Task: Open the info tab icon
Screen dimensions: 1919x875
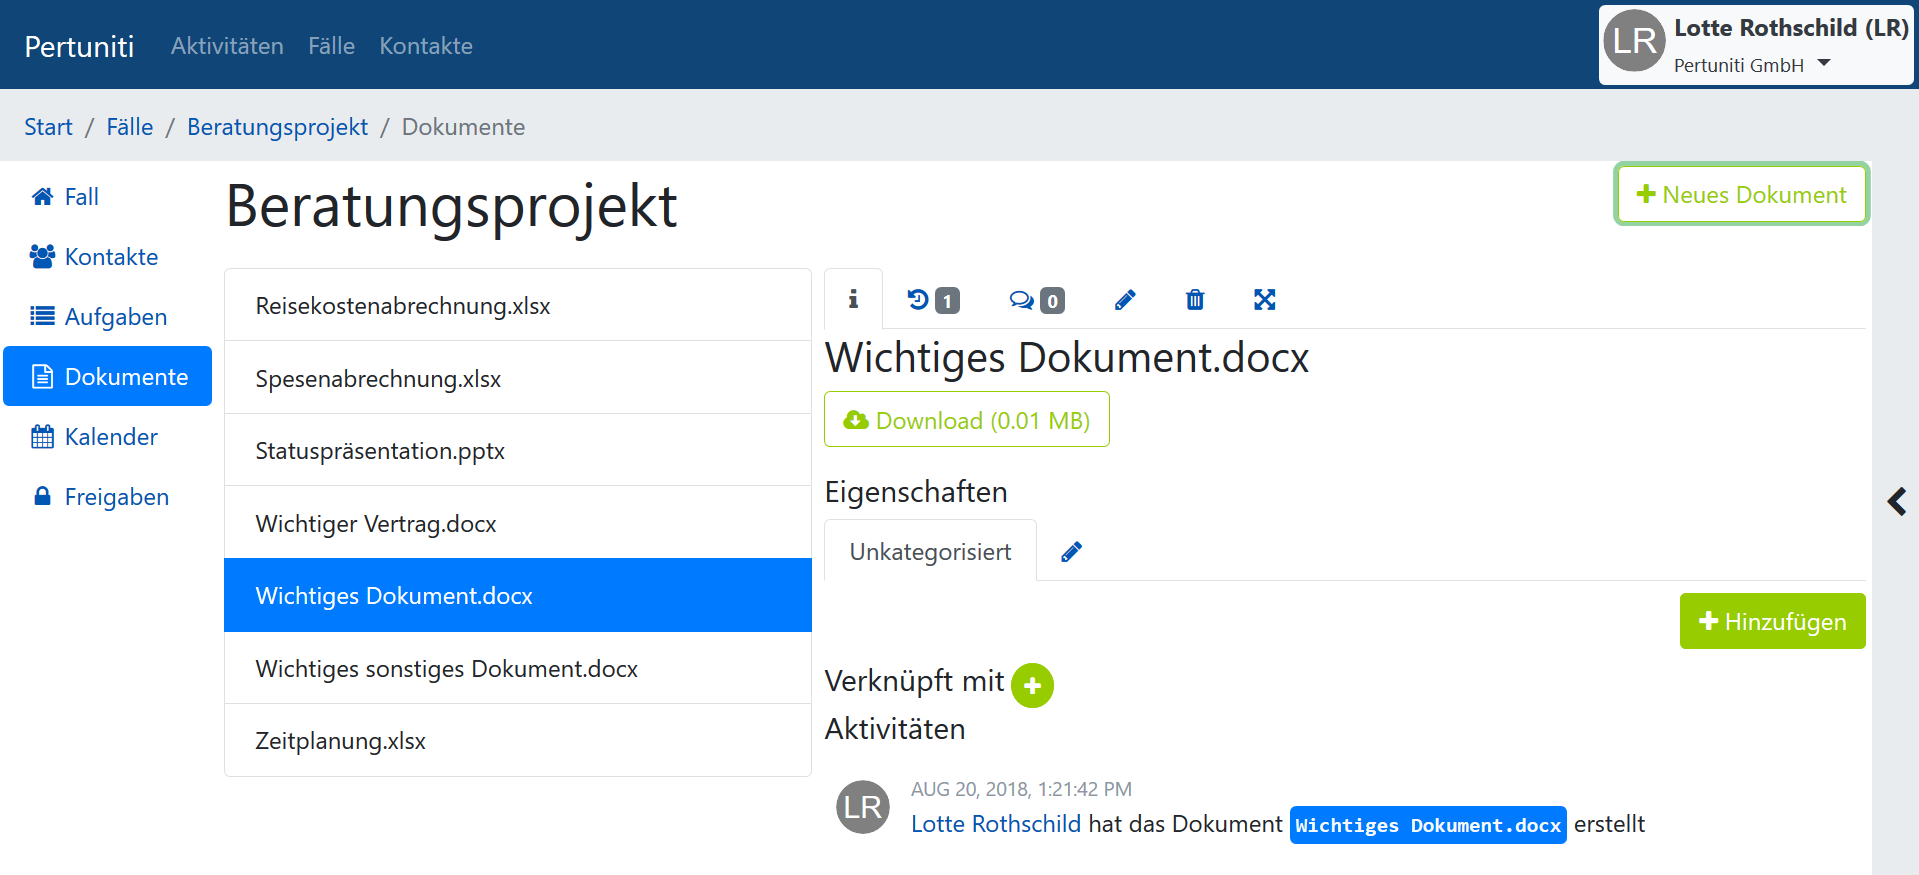Action: 853,299
